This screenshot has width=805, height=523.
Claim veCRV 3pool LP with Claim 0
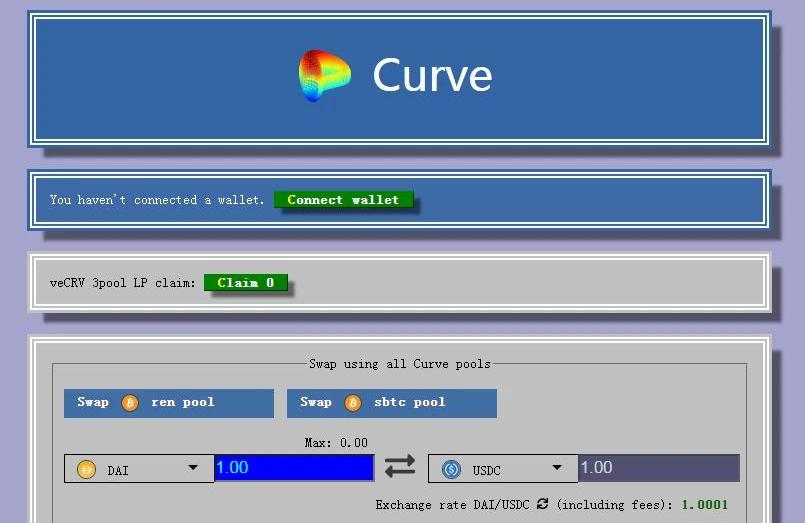(x=245, y=283)
